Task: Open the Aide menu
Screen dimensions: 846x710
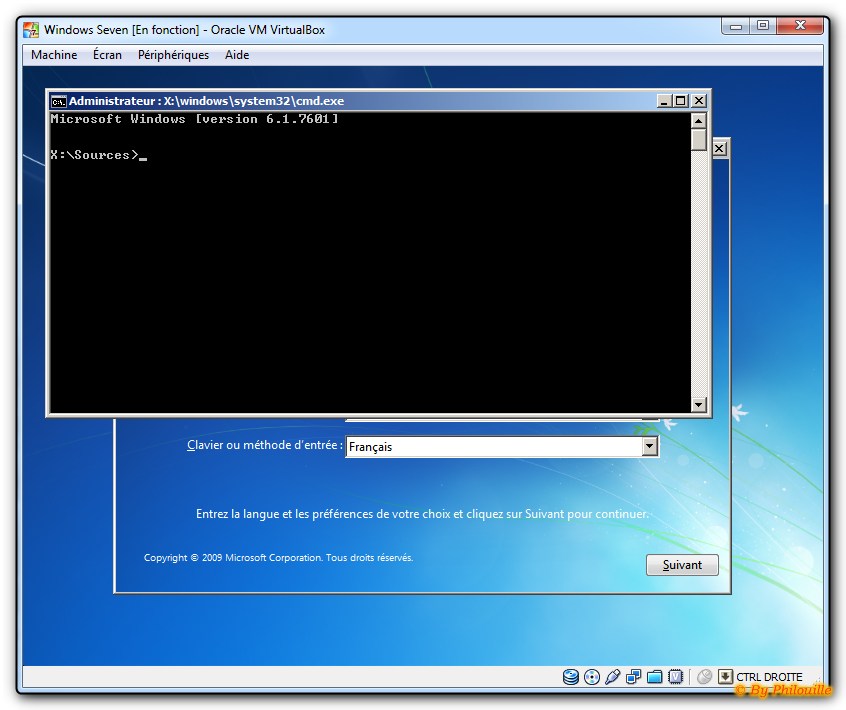Action: pos(237,55)
